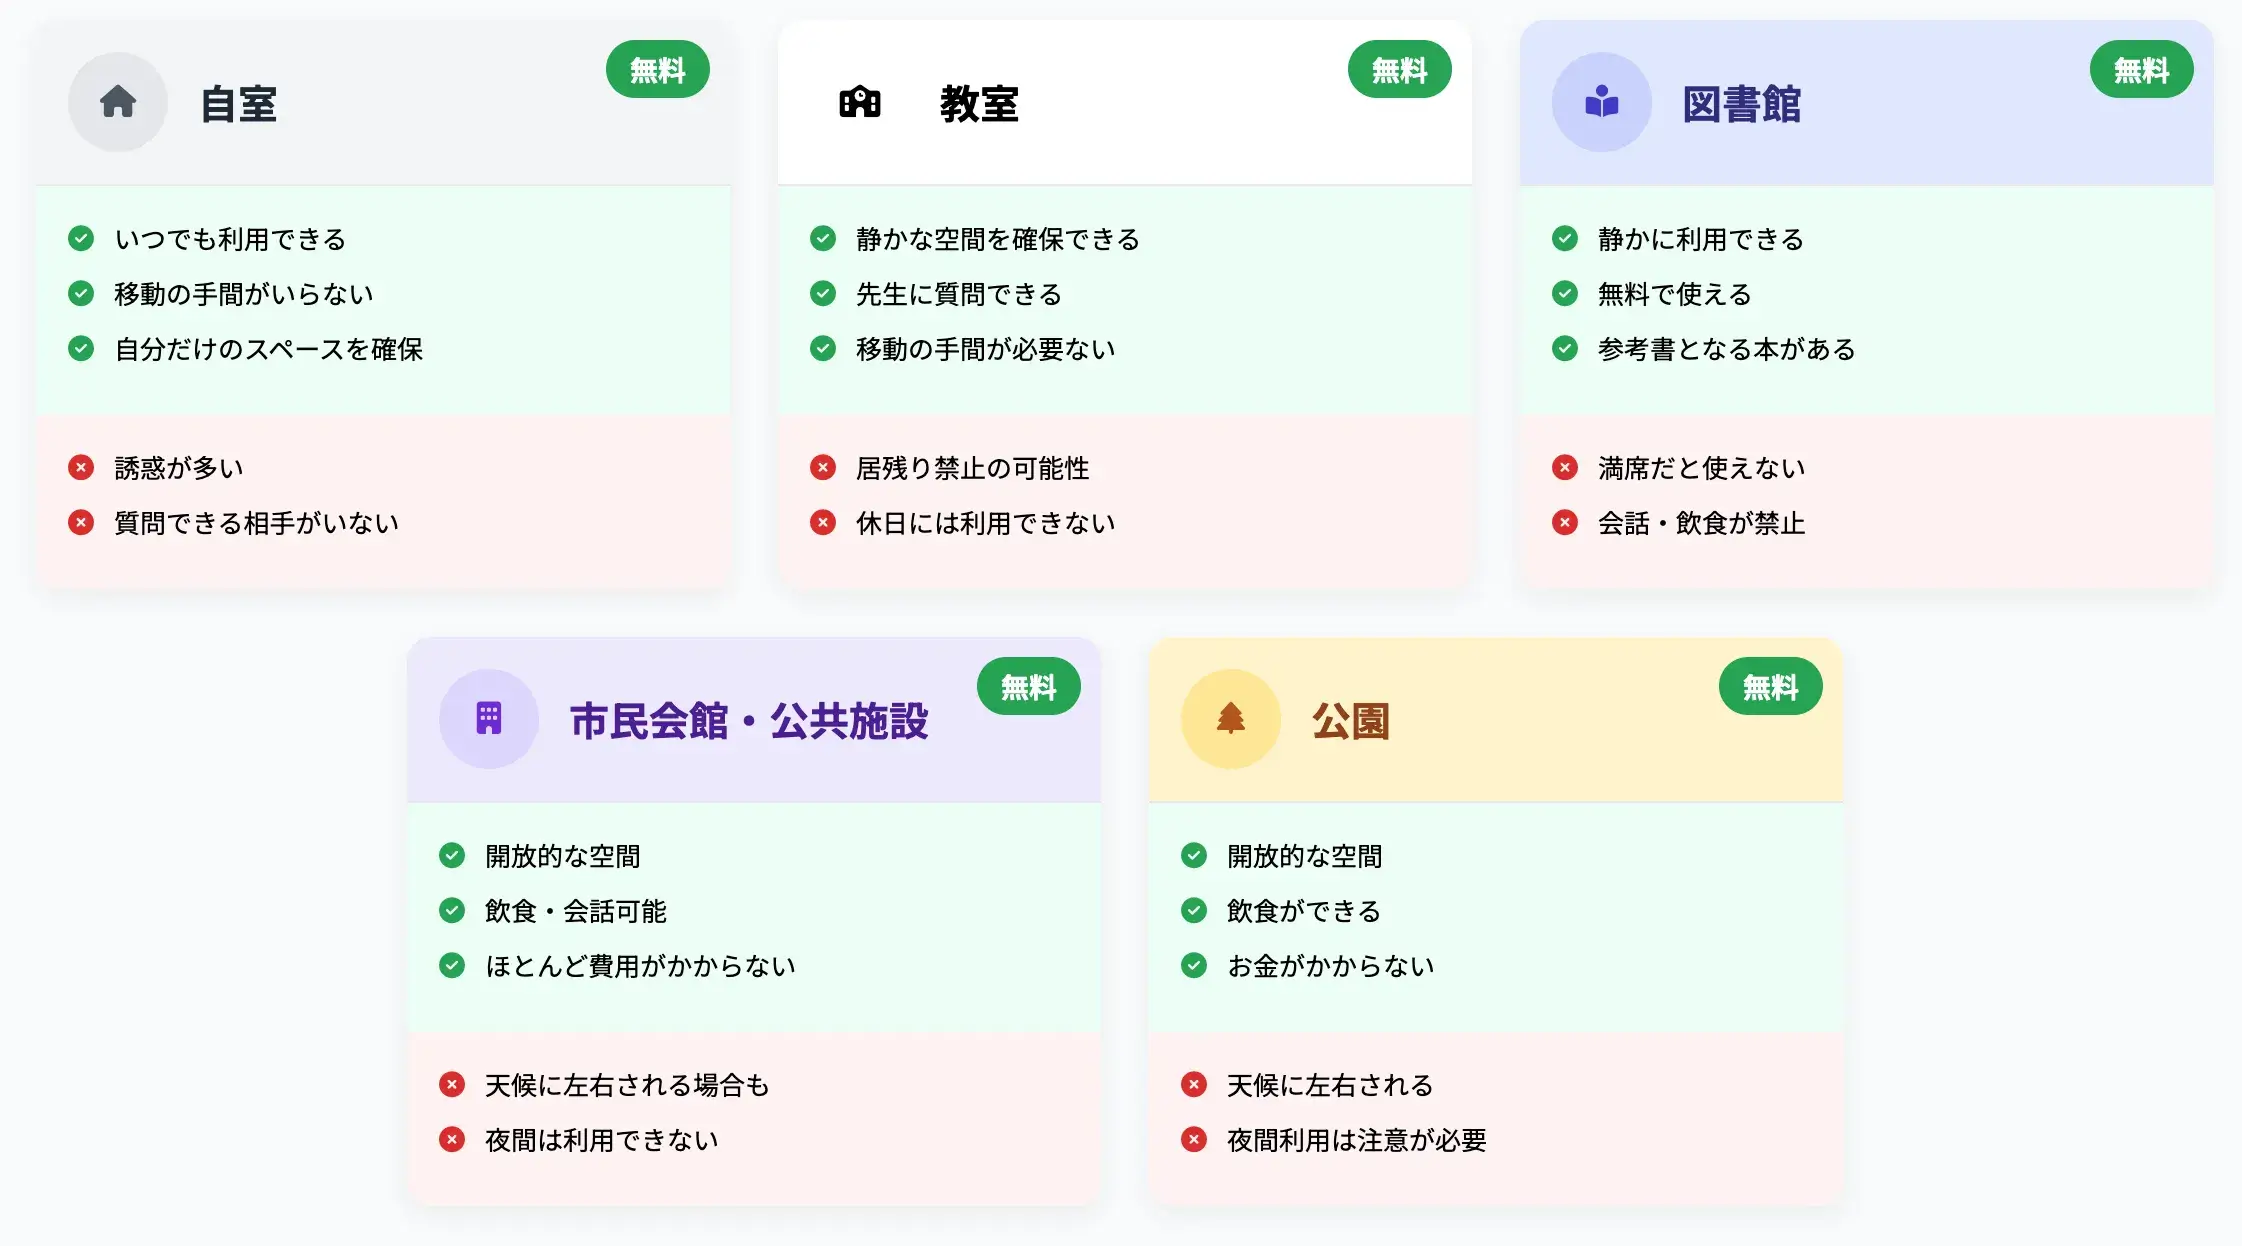Click the いつでも利用できる text
The image size is (2242, 1246).
click(x=230, y=239)
